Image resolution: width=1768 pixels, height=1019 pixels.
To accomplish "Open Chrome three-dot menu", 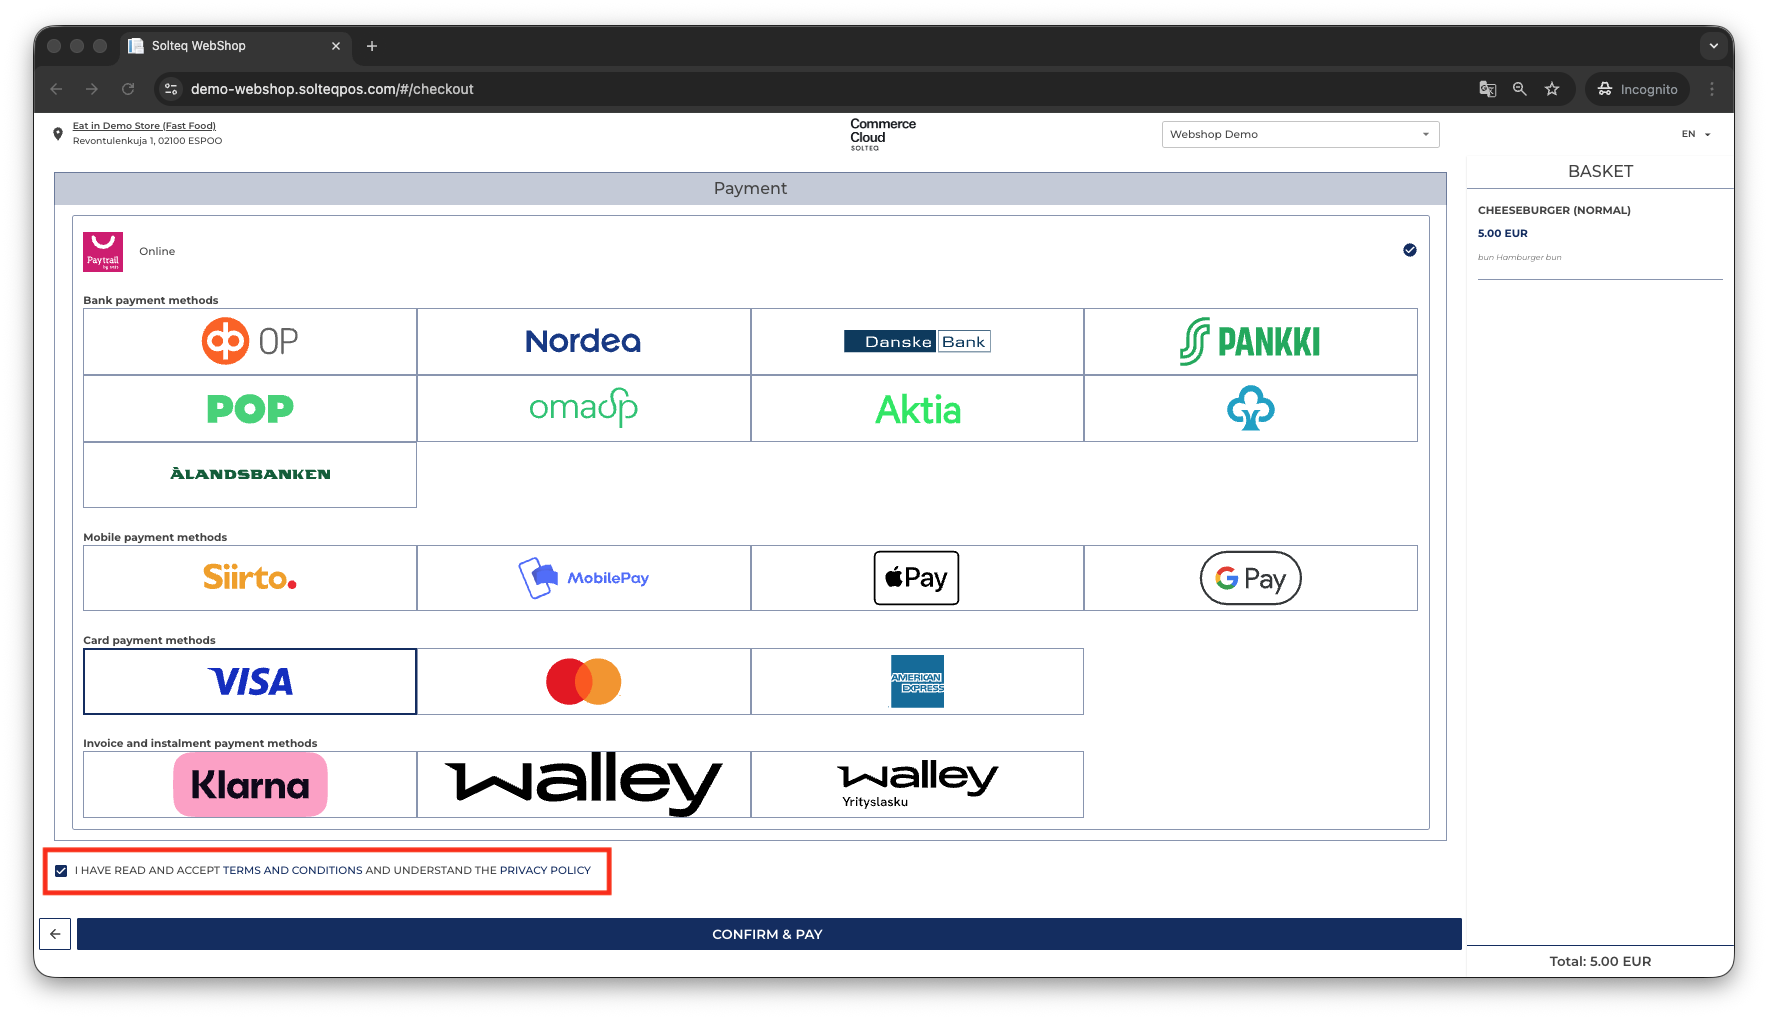I will click(x=1712, y=89).
